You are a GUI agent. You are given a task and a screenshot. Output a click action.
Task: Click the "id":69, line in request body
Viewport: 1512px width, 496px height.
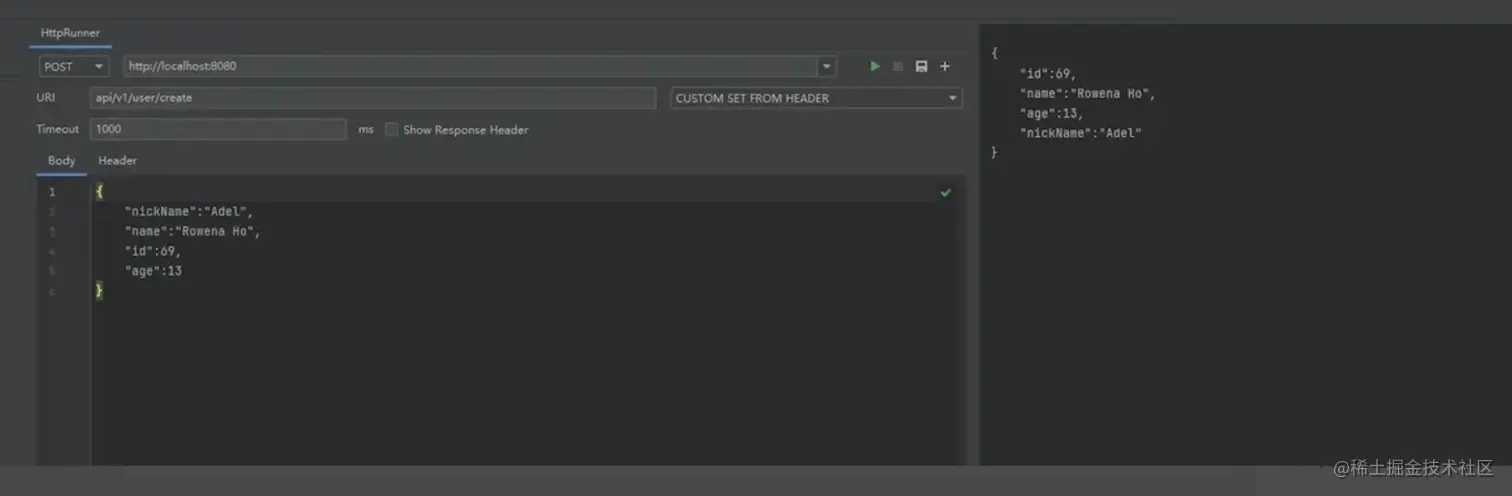[153, 252]
